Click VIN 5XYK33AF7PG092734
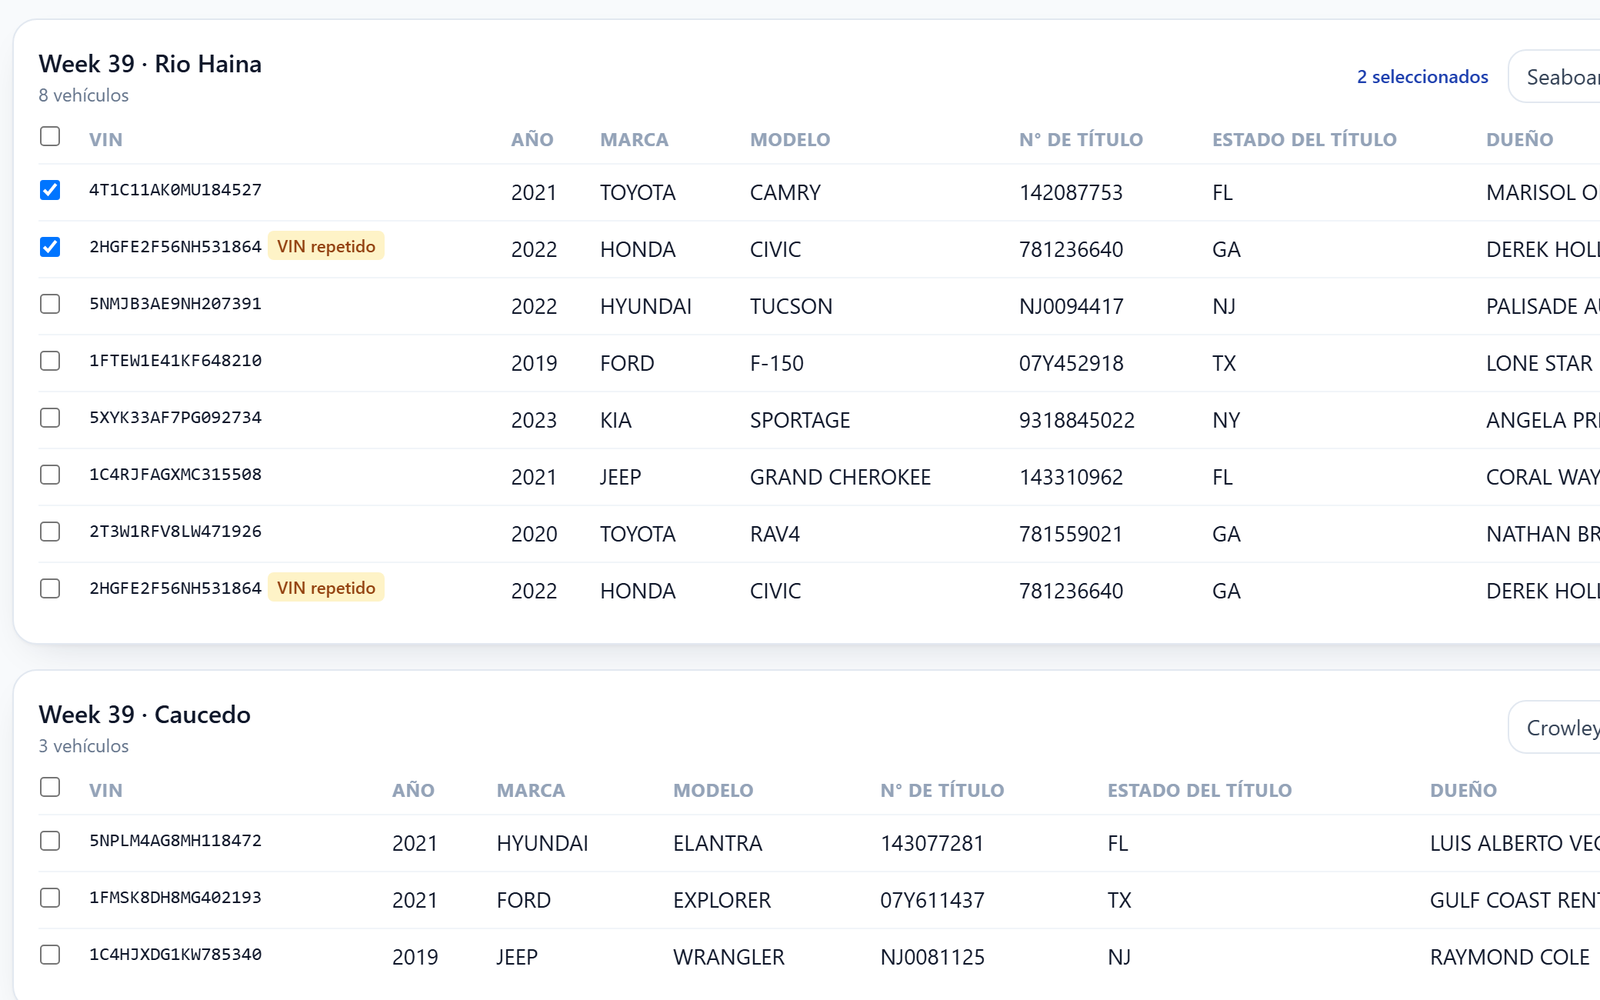The height and width of the screenshot is (1000, 1600). coord(175,418)
